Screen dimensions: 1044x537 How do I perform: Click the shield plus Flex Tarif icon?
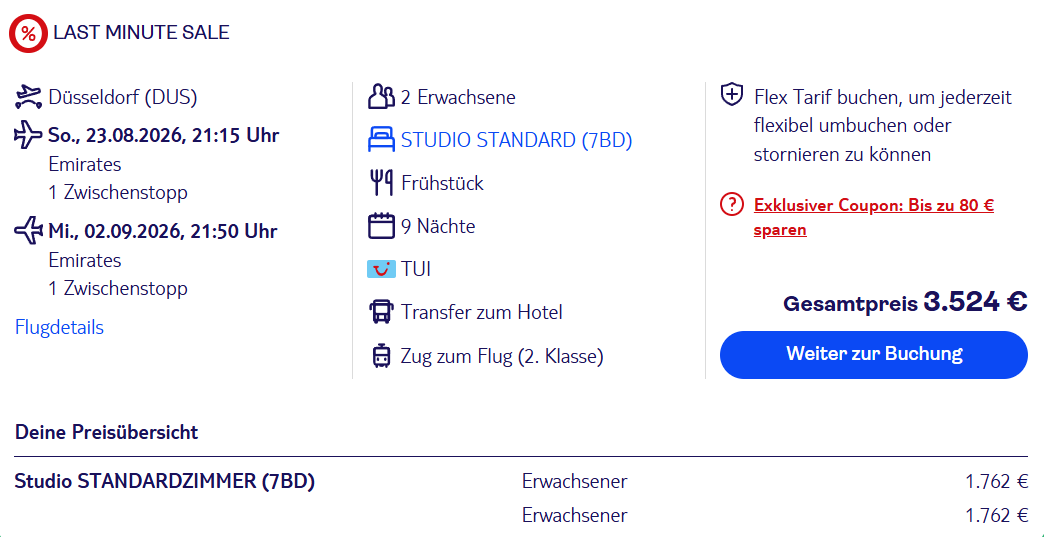[x=732, y=95]
